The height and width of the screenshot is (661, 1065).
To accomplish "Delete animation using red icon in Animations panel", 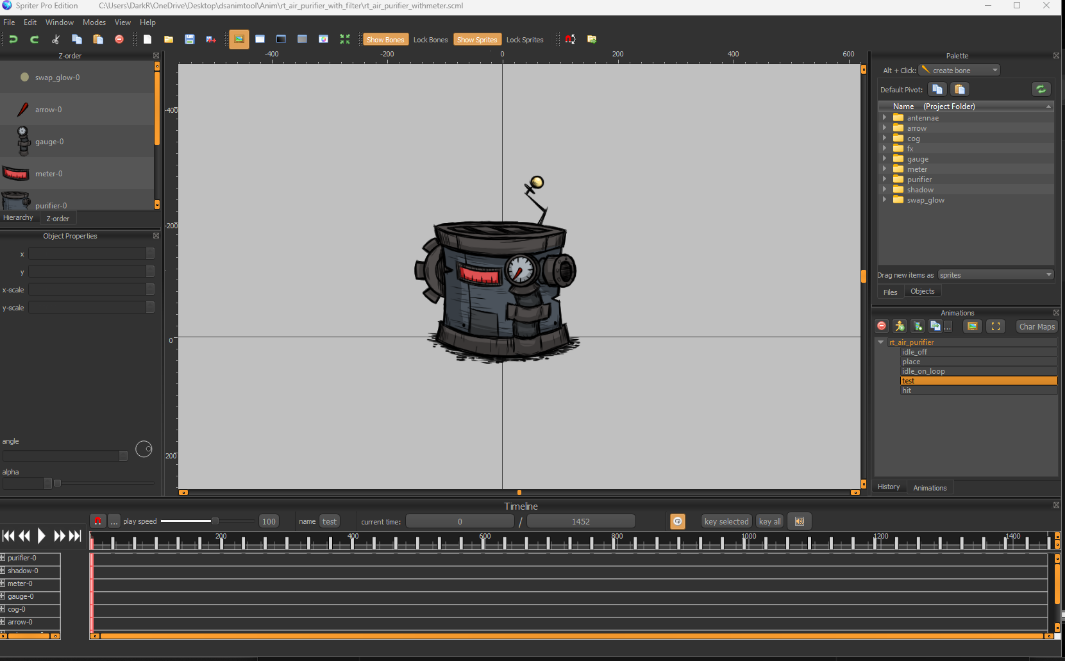I will pos(882,326).
